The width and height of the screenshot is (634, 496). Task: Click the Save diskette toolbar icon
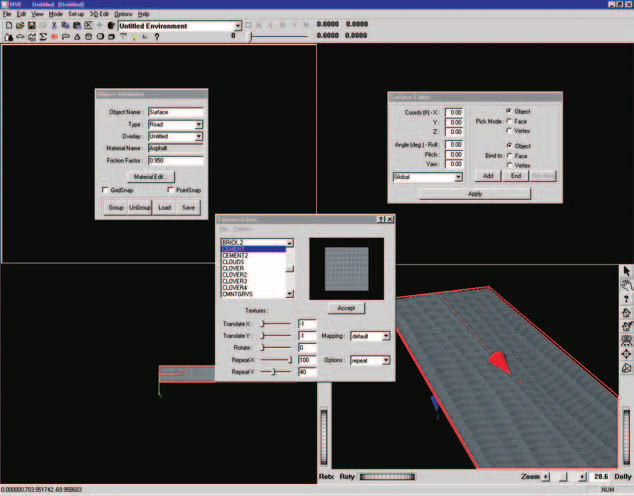[x=32, y=25]
